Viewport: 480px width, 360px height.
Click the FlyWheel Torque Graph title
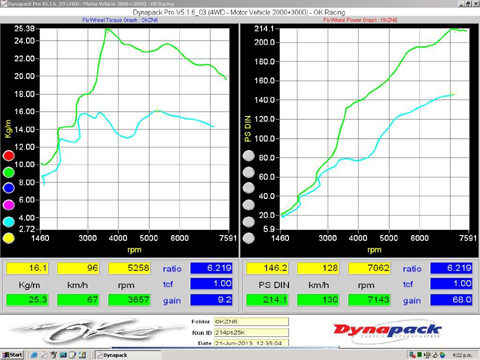(x=120, y=20)
